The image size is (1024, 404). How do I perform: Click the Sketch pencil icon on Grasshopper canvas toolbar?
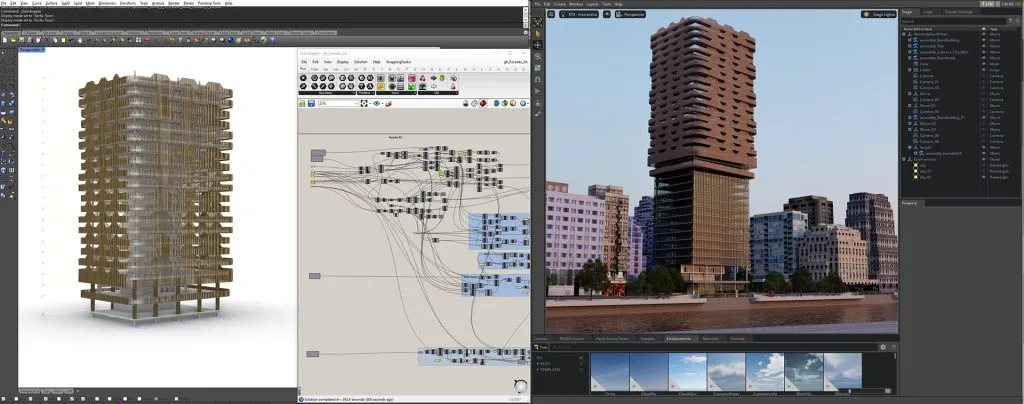coord(389,103)
